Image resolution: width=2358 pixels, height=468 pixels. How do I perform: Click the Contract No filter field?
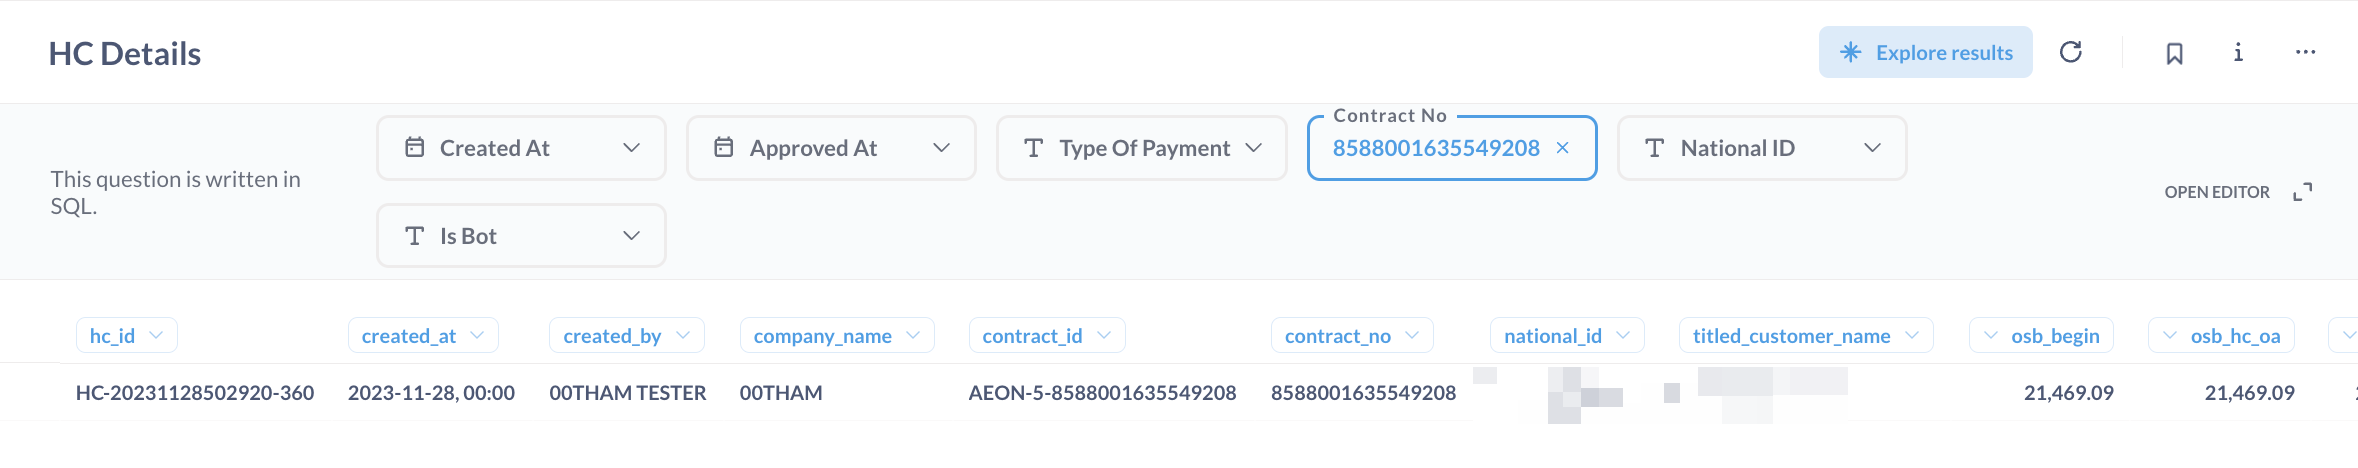coord(1435,148)
